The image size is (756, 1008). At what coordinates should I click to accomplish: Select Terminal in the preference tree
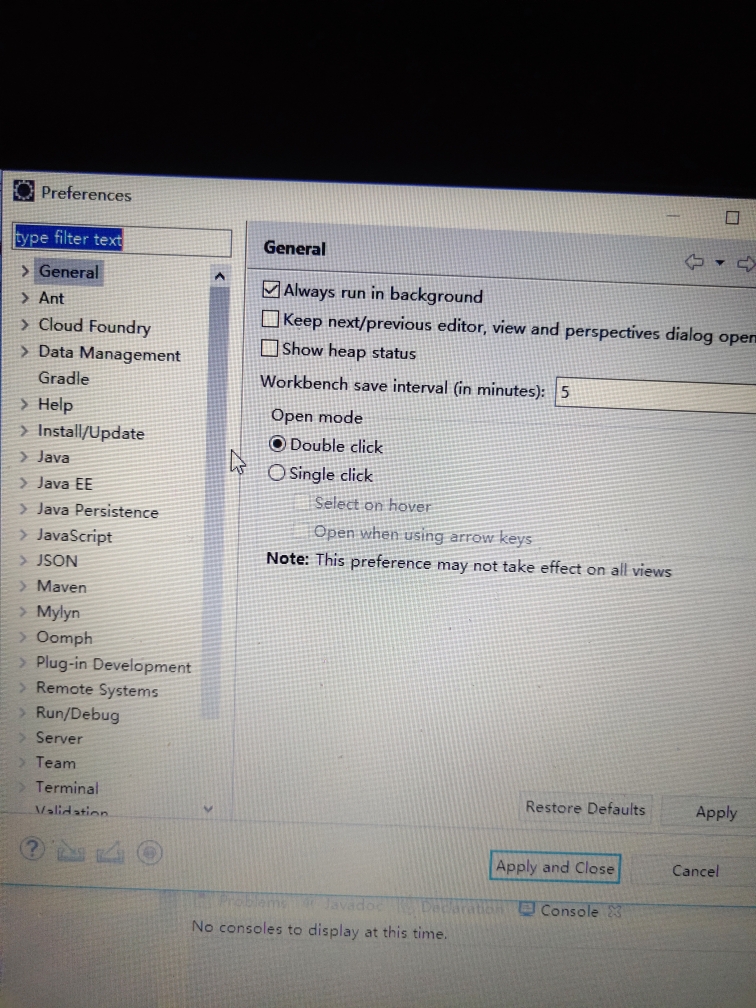67,788
